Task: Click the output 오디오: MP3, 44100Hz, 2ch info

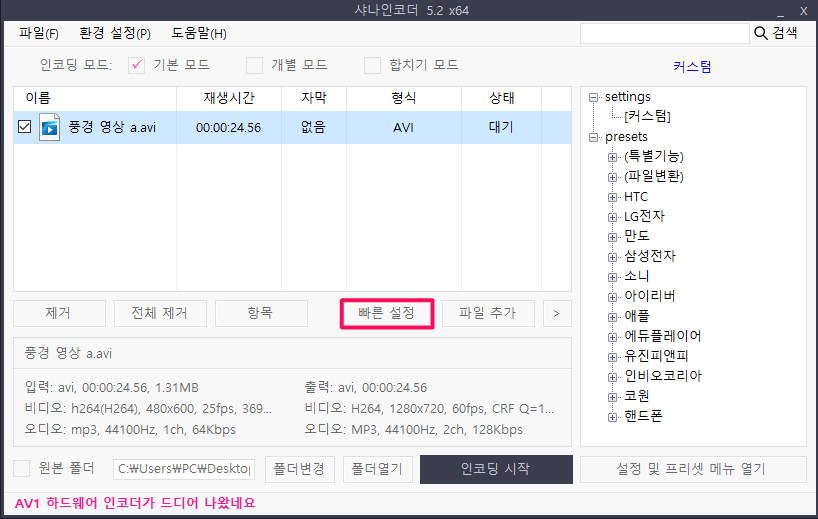Action: point(414,429)
